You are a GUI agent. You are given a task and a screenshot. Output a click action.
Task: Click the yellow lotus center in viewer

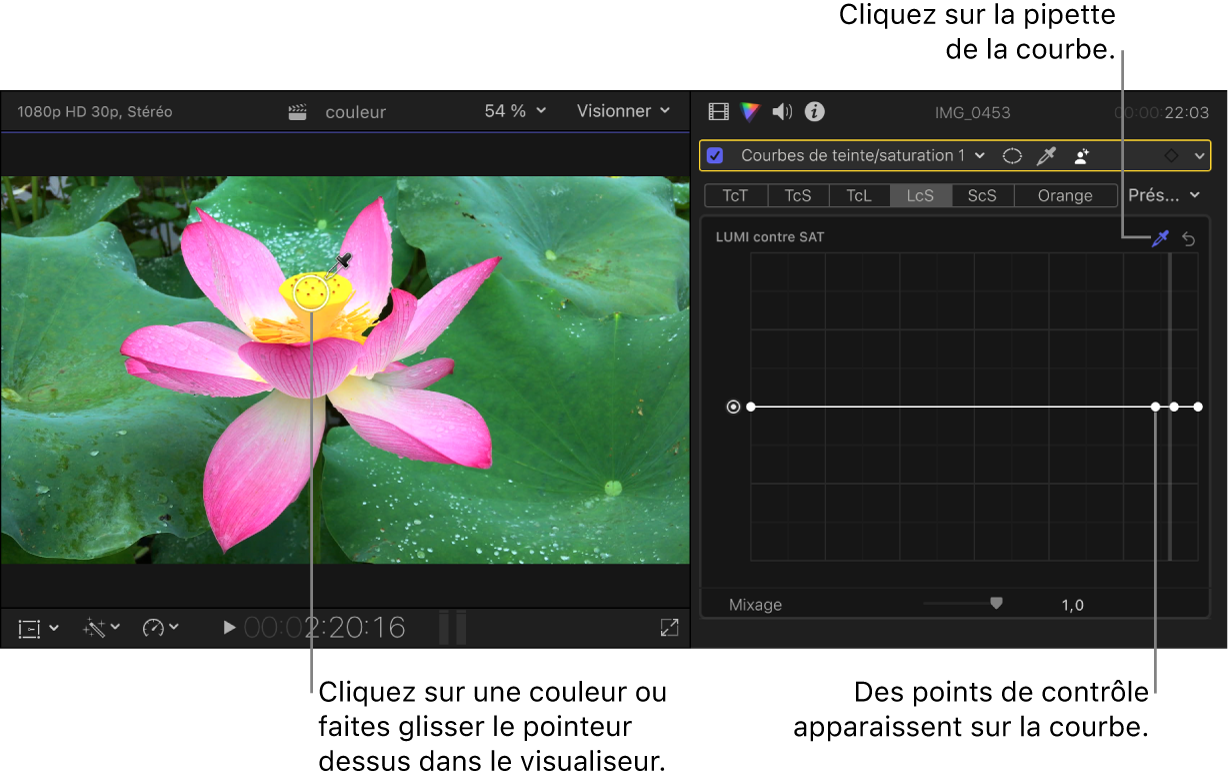[x=313, y=291]
